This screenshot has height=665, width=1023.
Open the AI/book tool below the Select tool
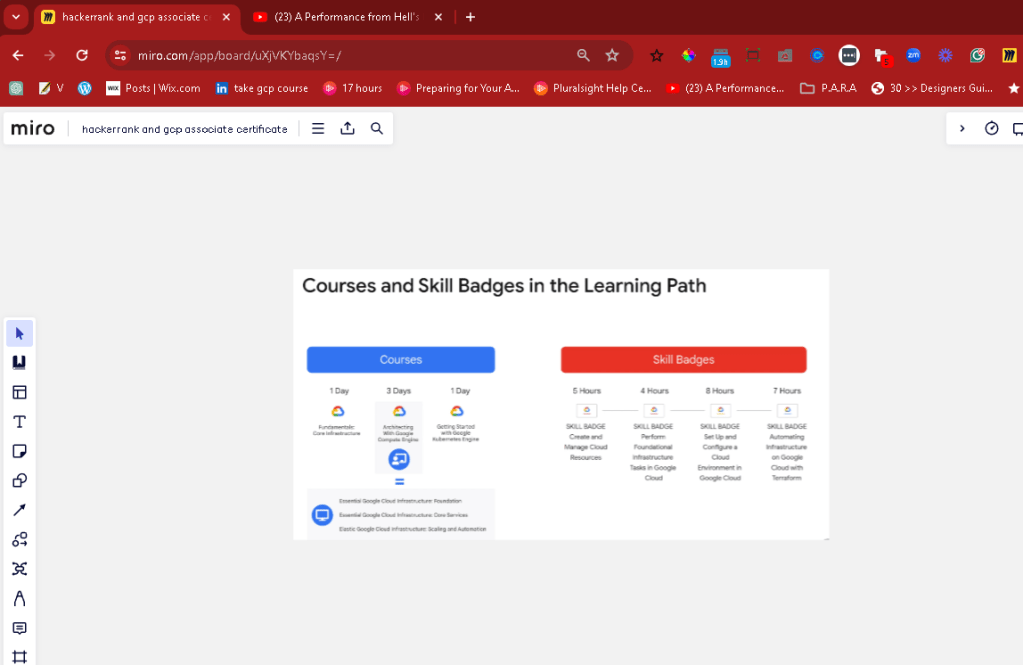20,363
